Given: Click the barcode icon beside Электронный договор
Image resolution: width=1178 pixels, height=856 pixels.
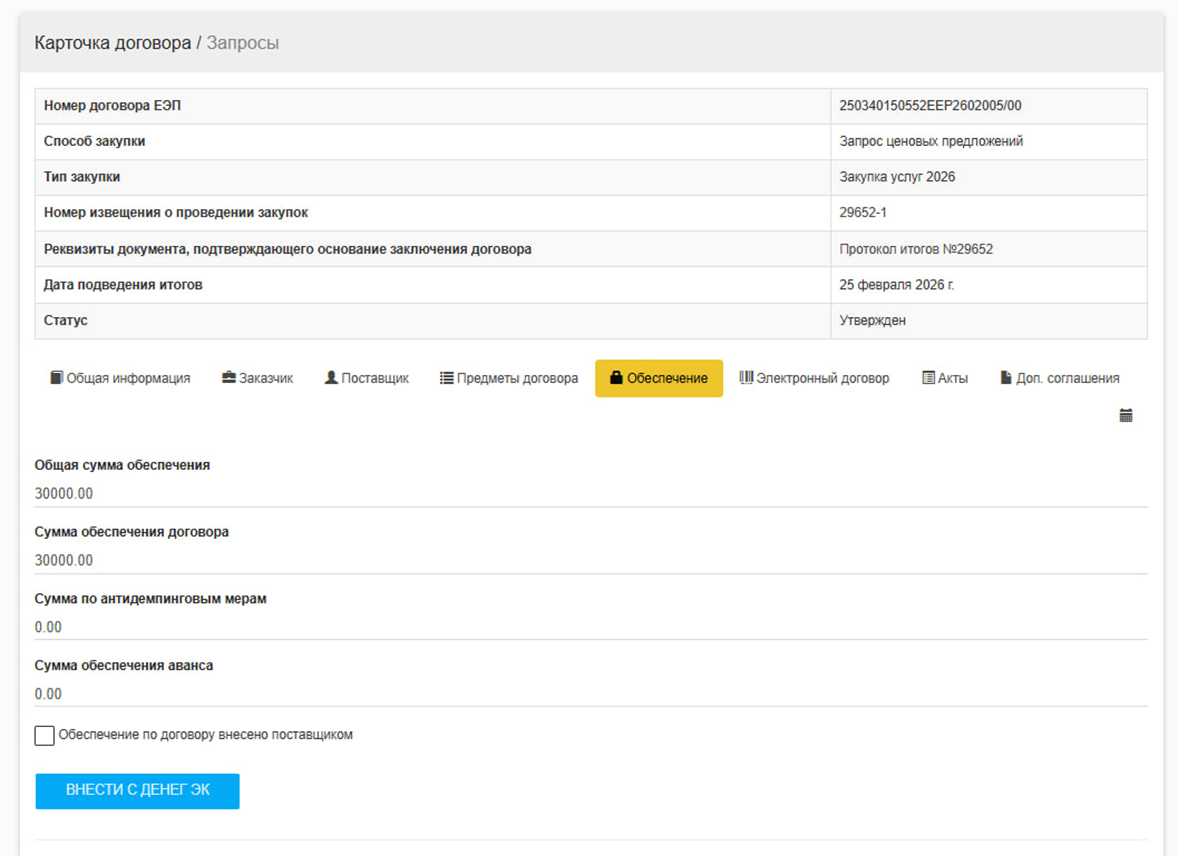Looking at the screenshot, I should point(746,378).
